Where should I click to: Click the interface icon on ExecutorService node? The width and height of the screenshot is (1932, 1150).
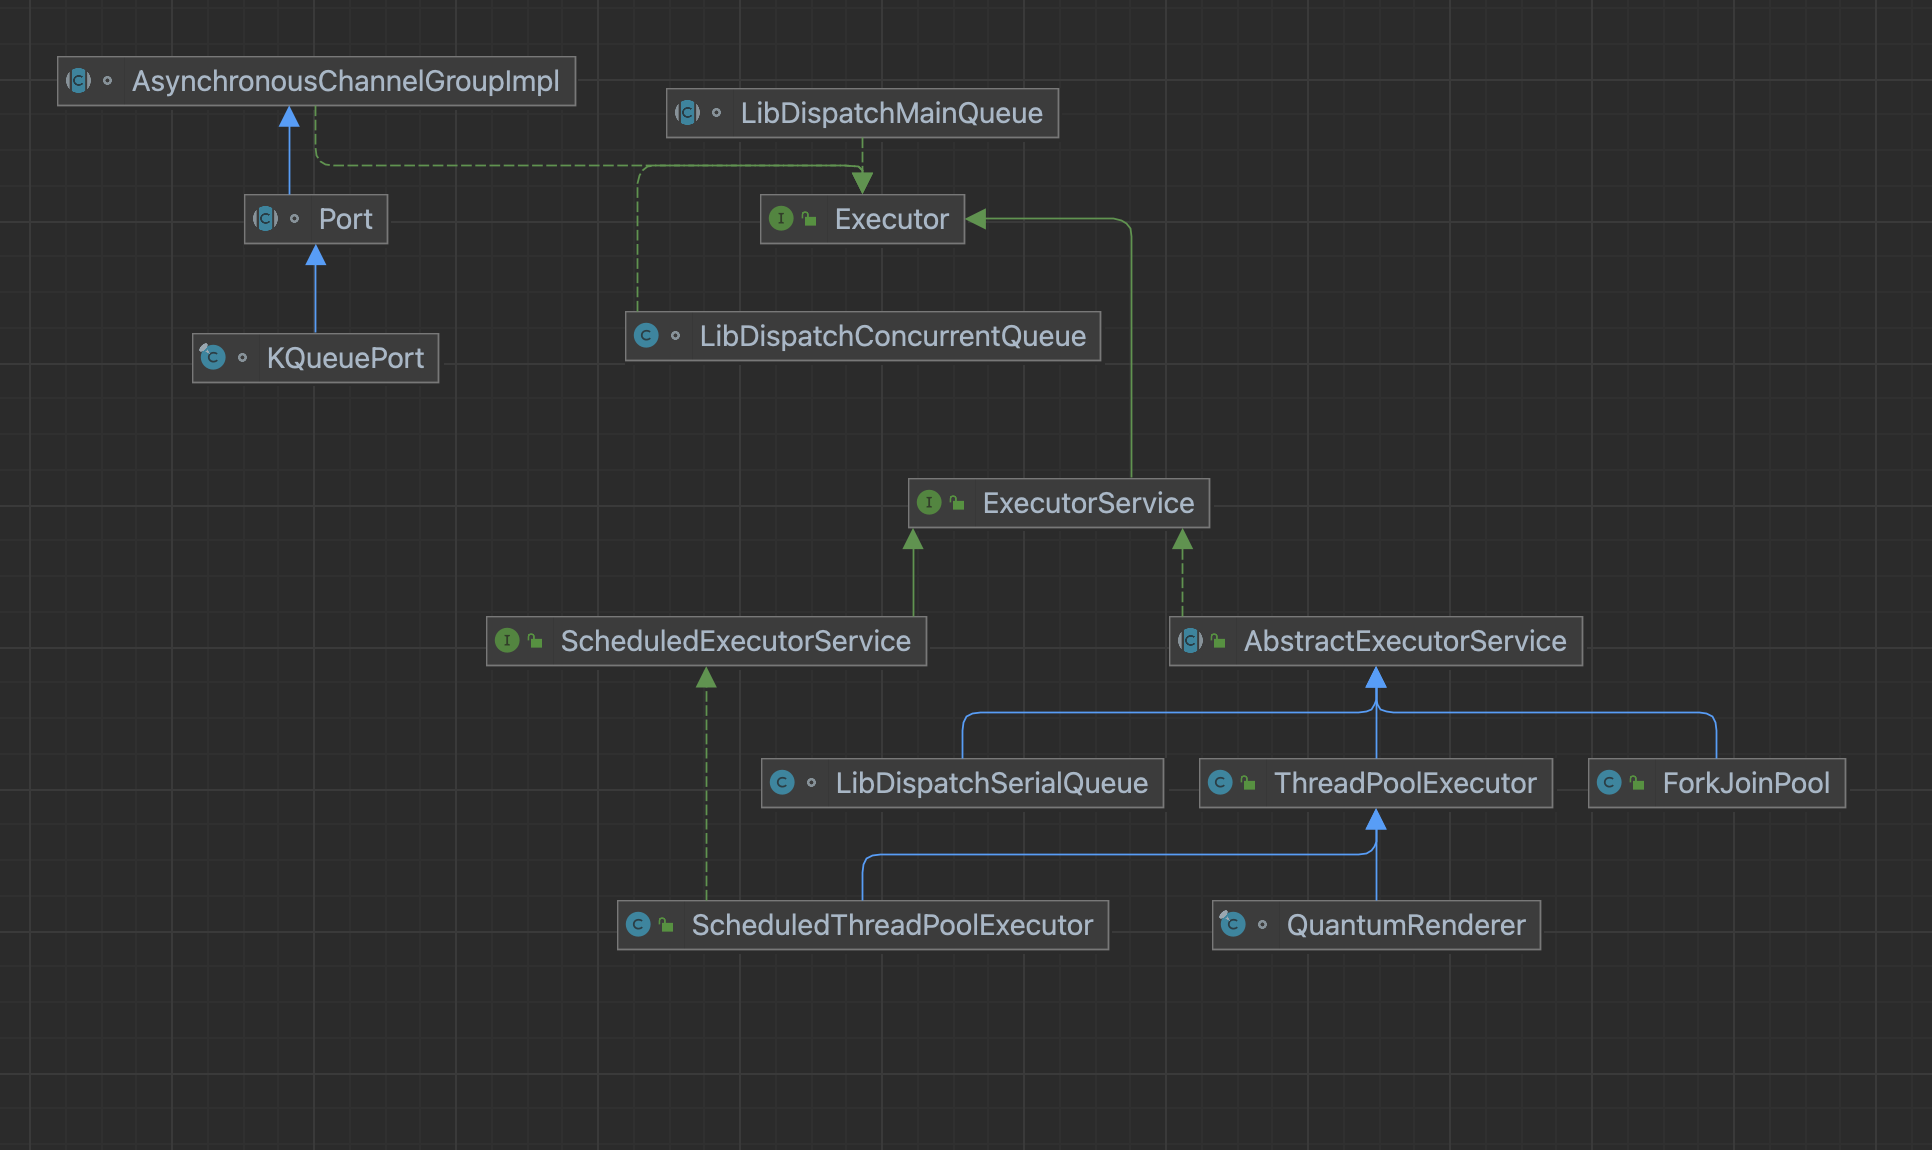click(x=929, y=502)
